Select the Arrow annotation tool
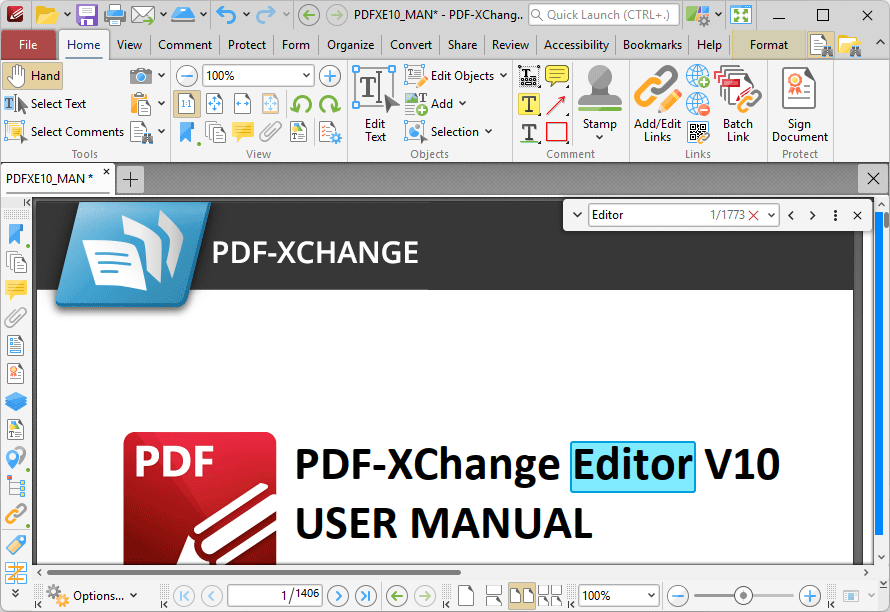Viewport: 890px width, 612px height. point(557,104)
